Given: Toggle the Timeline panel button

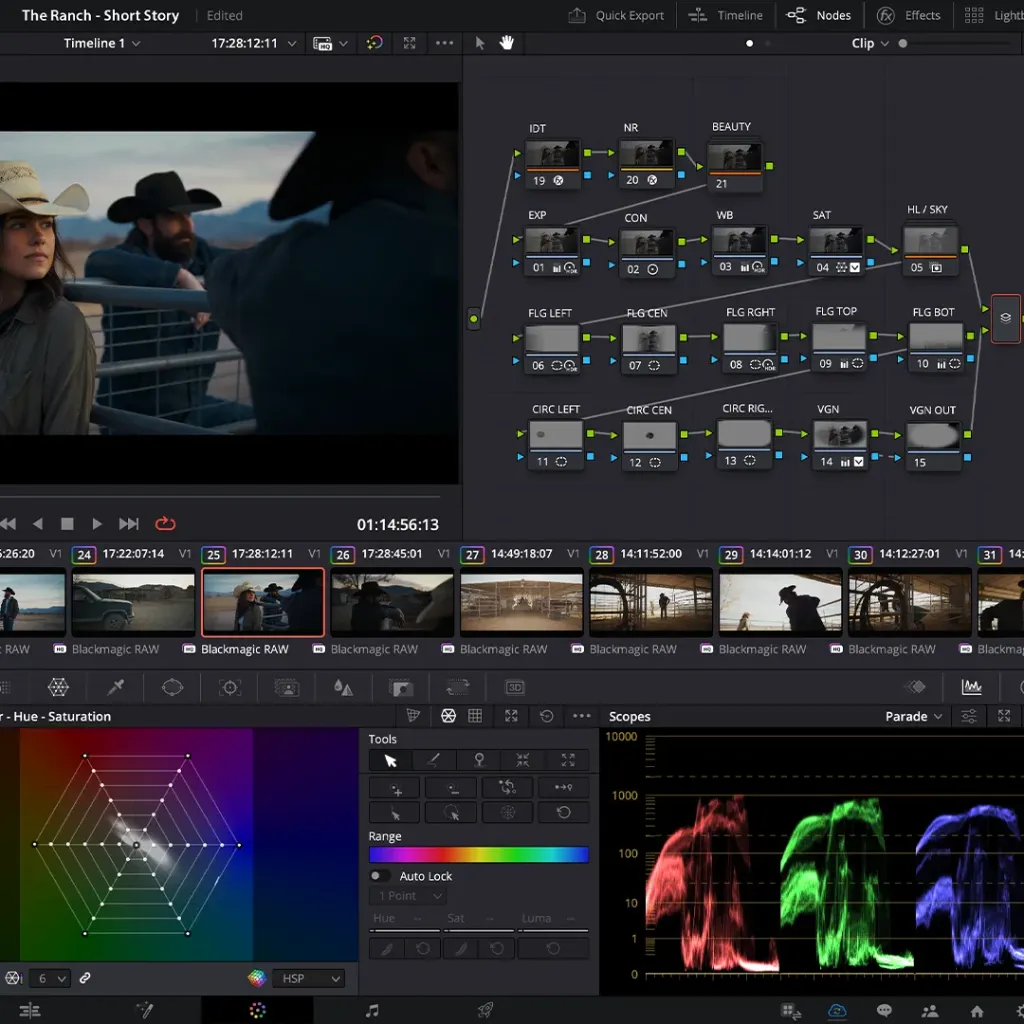Looking at the screenshot, I should (726, 15).
